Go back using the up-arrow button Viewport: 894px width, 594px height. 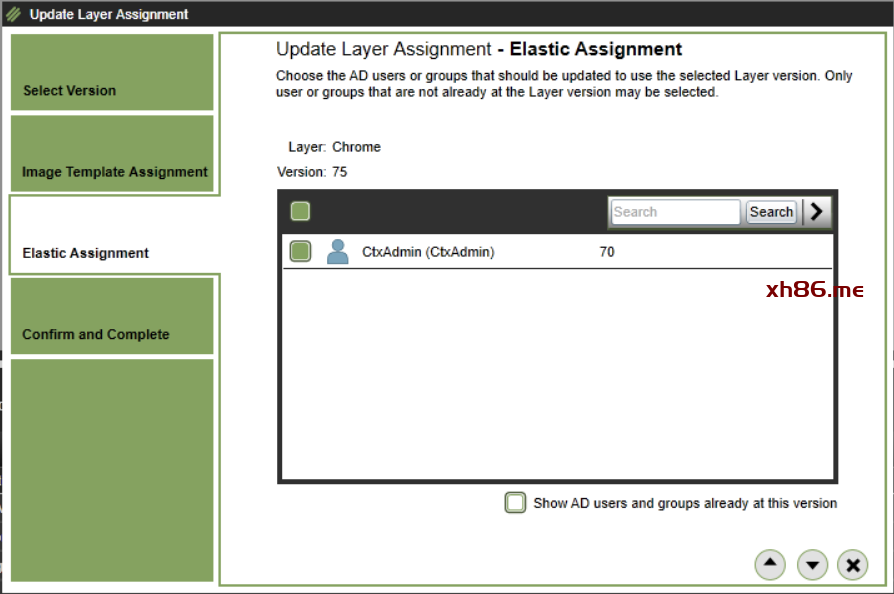coord(769,564)
